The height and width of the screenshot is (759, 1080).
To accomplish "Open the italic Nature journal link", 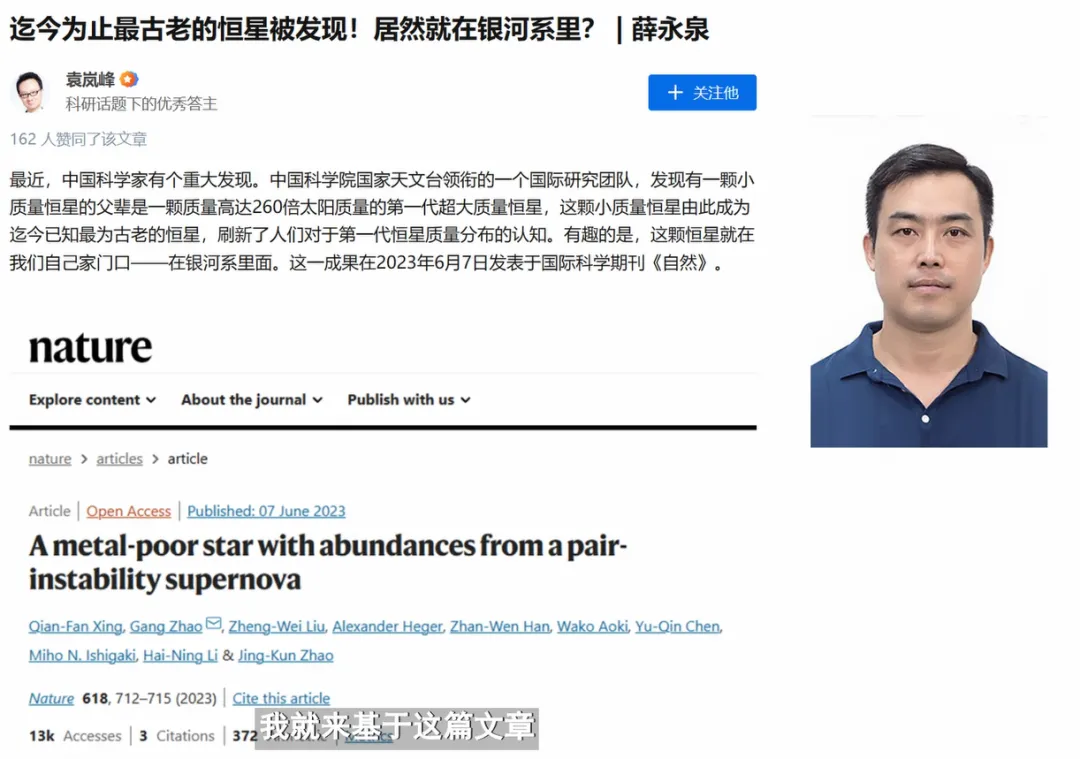I will 51,698.
